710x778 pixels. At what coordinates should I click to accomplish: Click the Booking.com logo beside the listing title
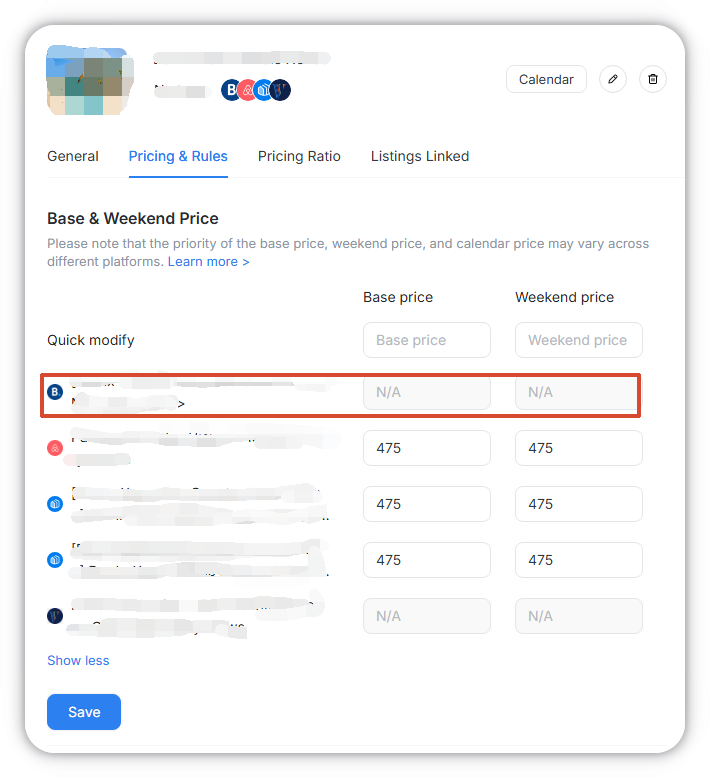click(231, 90)
